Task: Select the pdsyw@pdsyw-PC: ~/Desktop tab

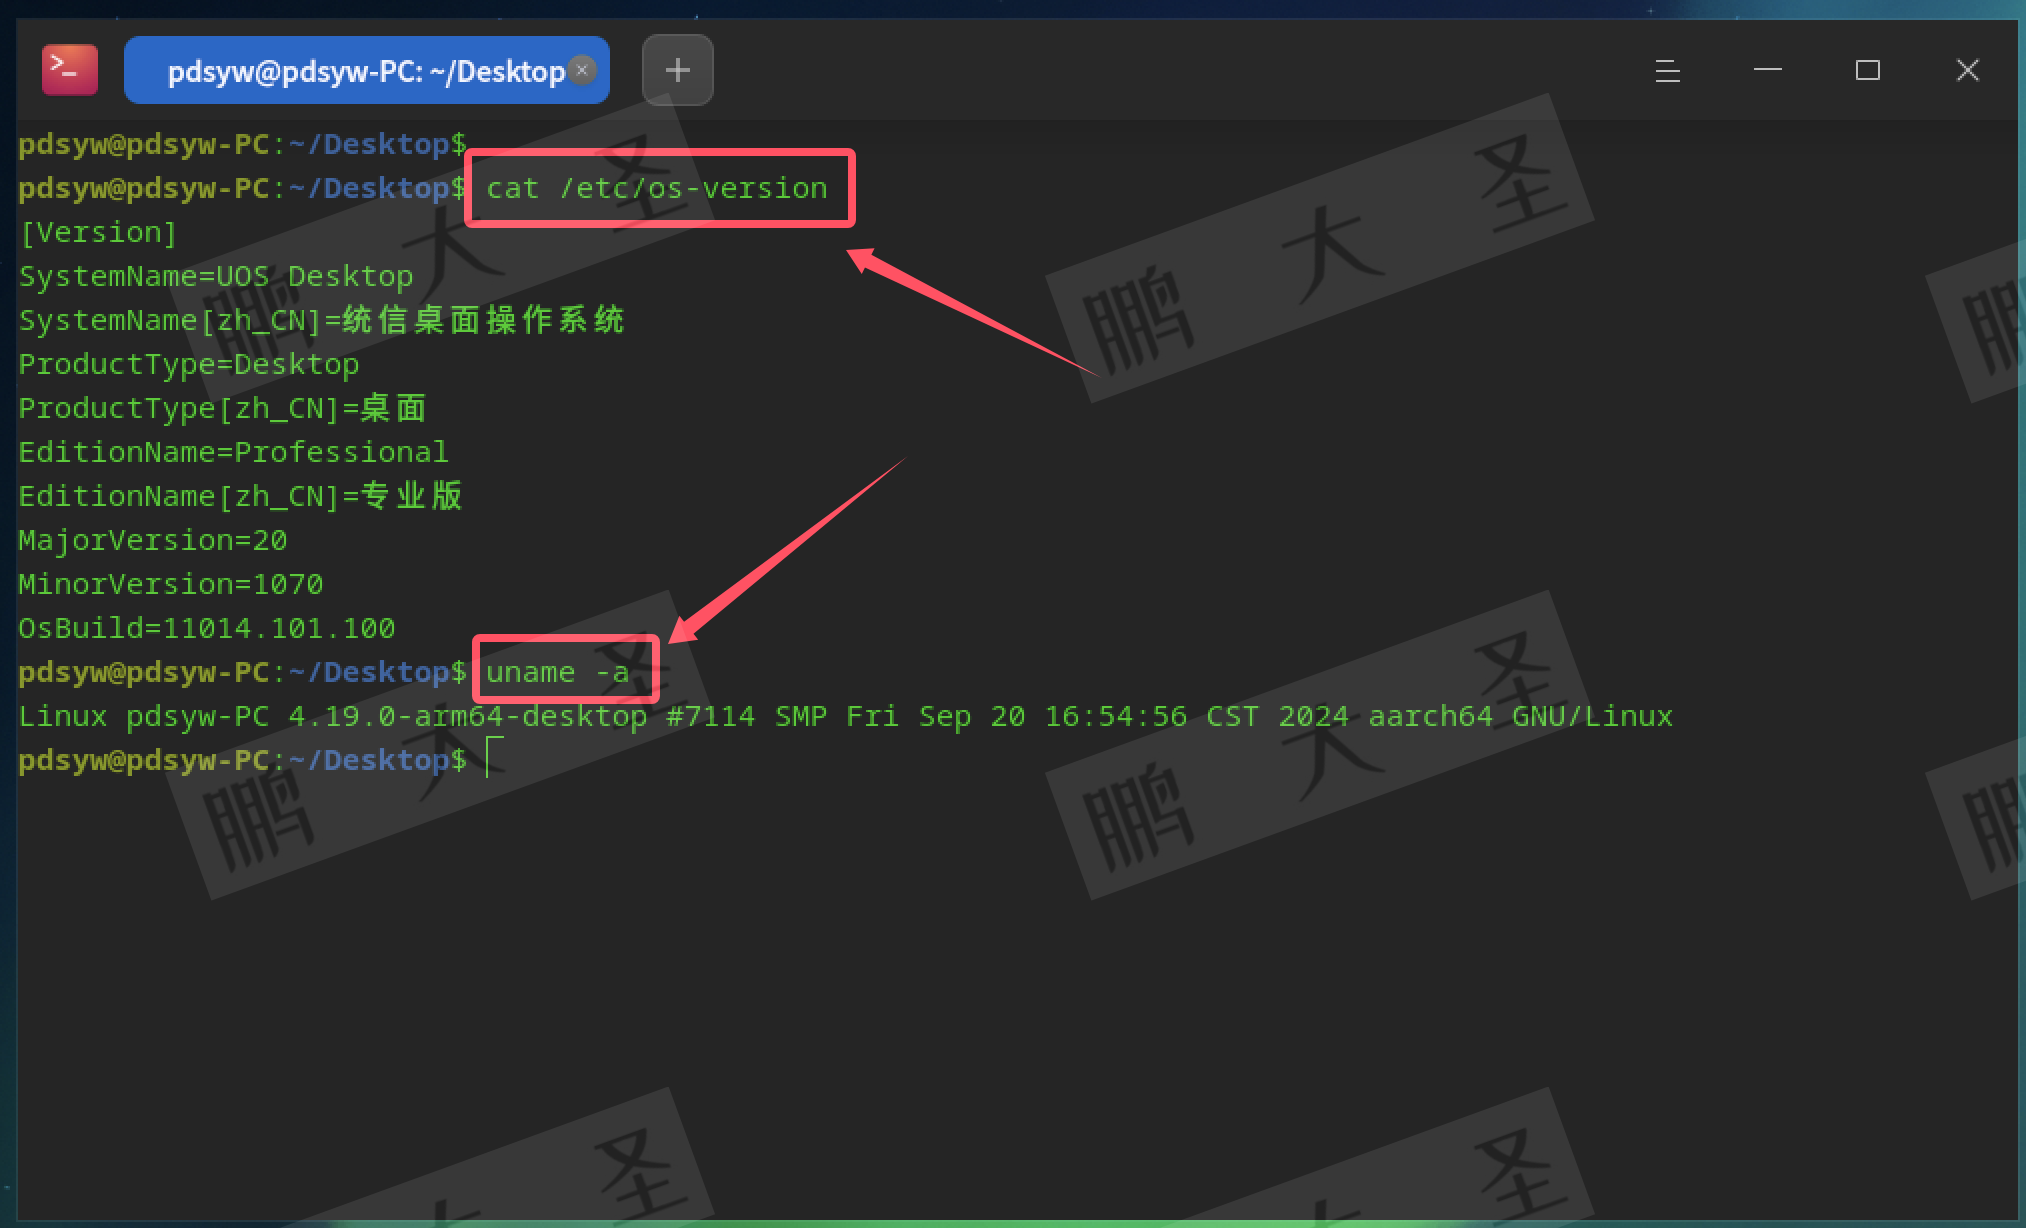Action: (365, 71)
